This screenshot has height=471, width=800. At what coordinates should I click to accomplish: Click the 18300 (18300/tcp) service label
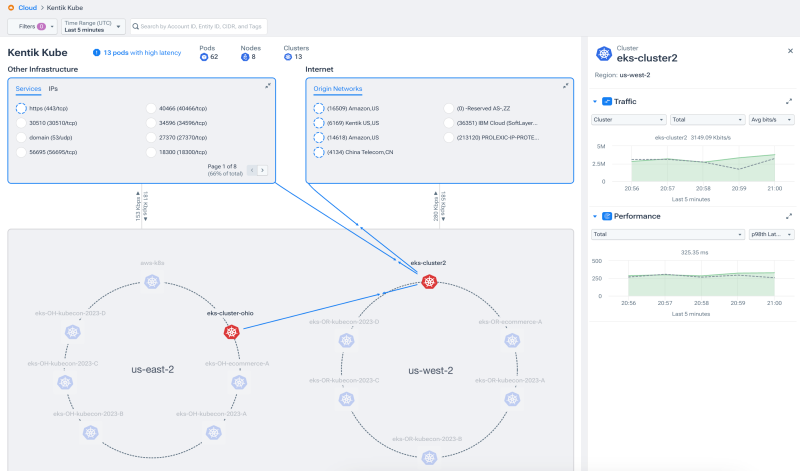[x=183, y=152]
